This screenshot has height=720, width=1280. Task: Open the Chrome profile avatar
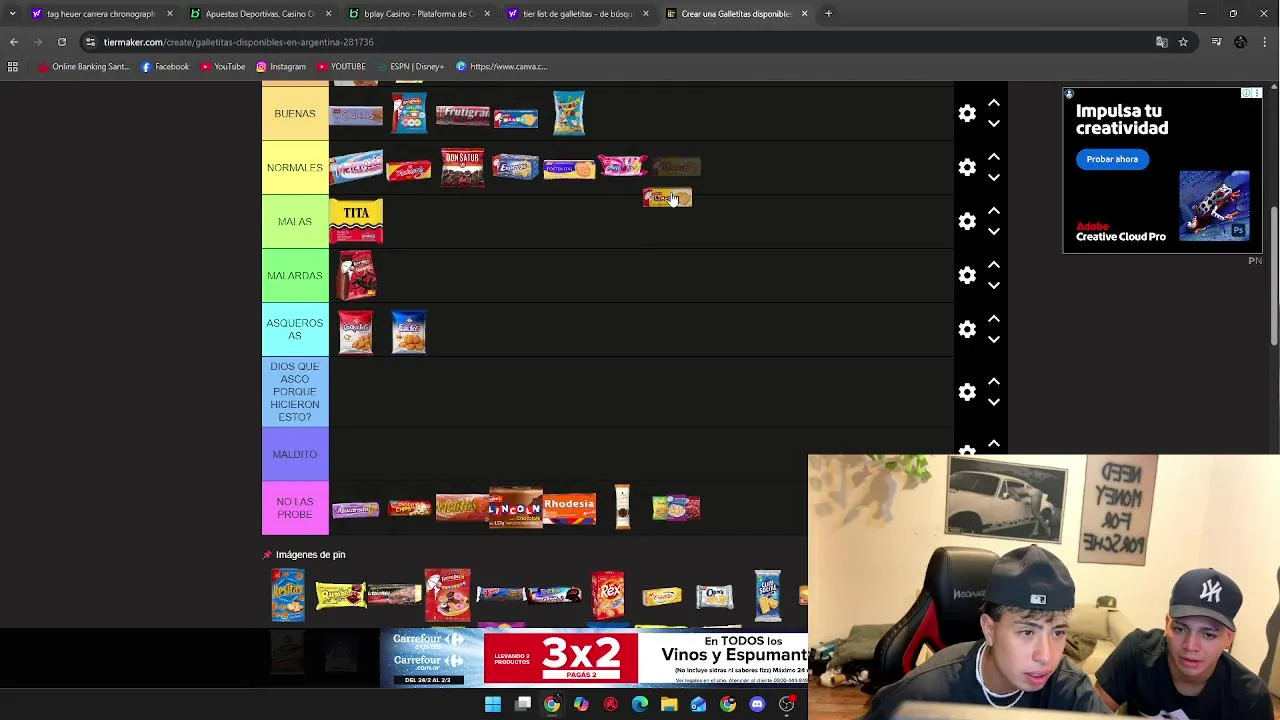[x=1240, y=42]
